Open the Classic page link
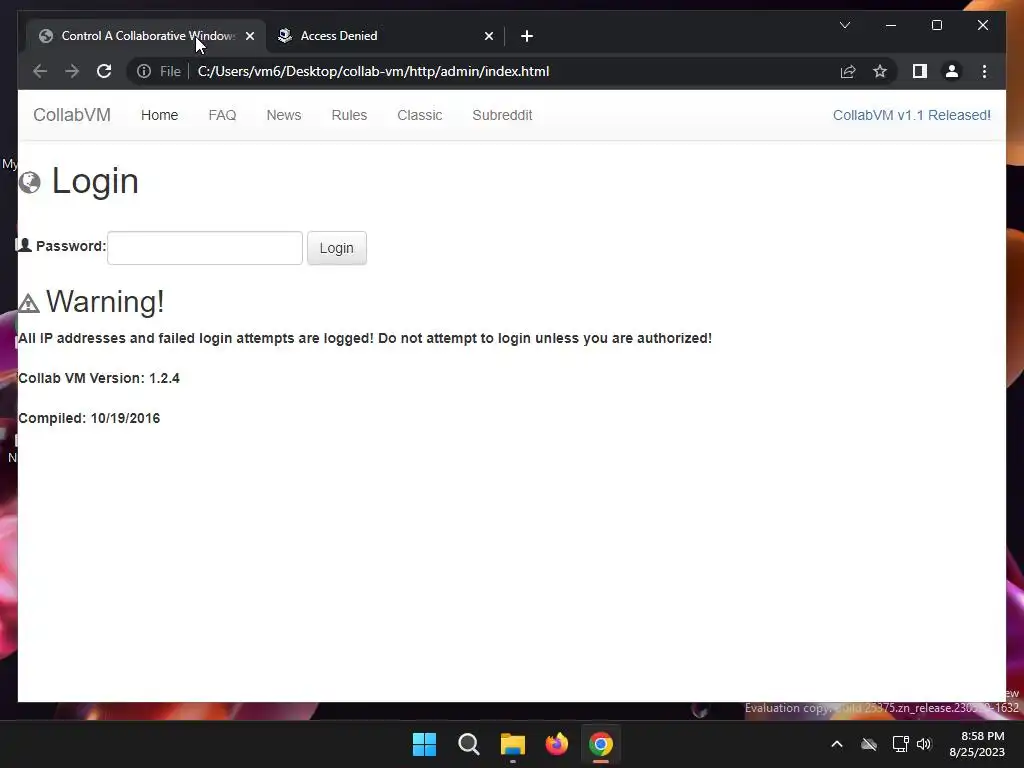Screen dimensions: 1024x768 pos(419,115)
